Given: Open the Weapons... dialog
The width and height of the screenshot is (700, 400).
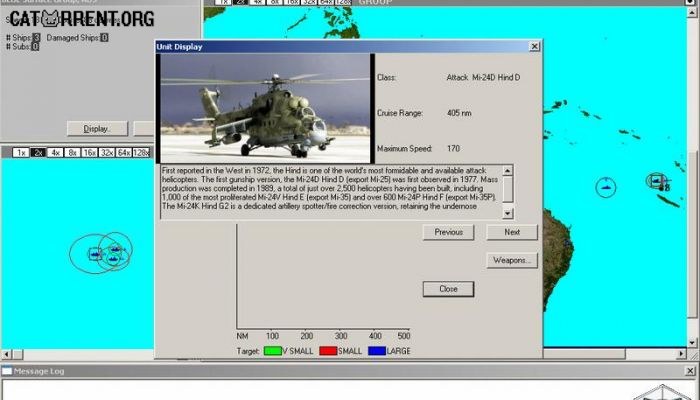Looking at the screenshot, I should 512,260.
